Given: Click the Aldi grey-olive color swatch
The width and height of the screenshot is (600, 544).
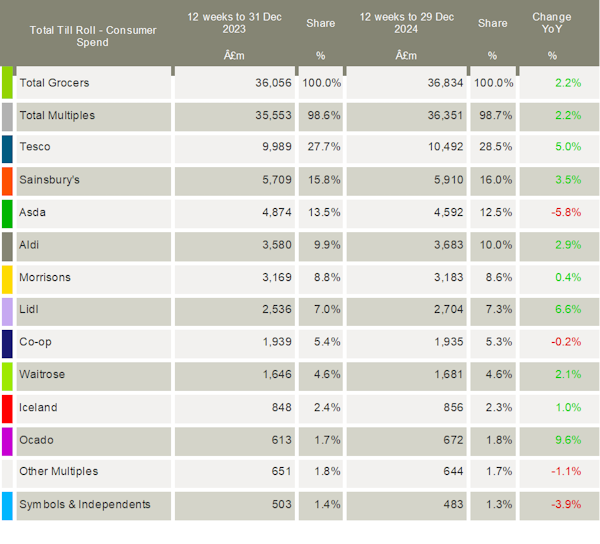Looking at the screenshot, I should pos(7,247).
